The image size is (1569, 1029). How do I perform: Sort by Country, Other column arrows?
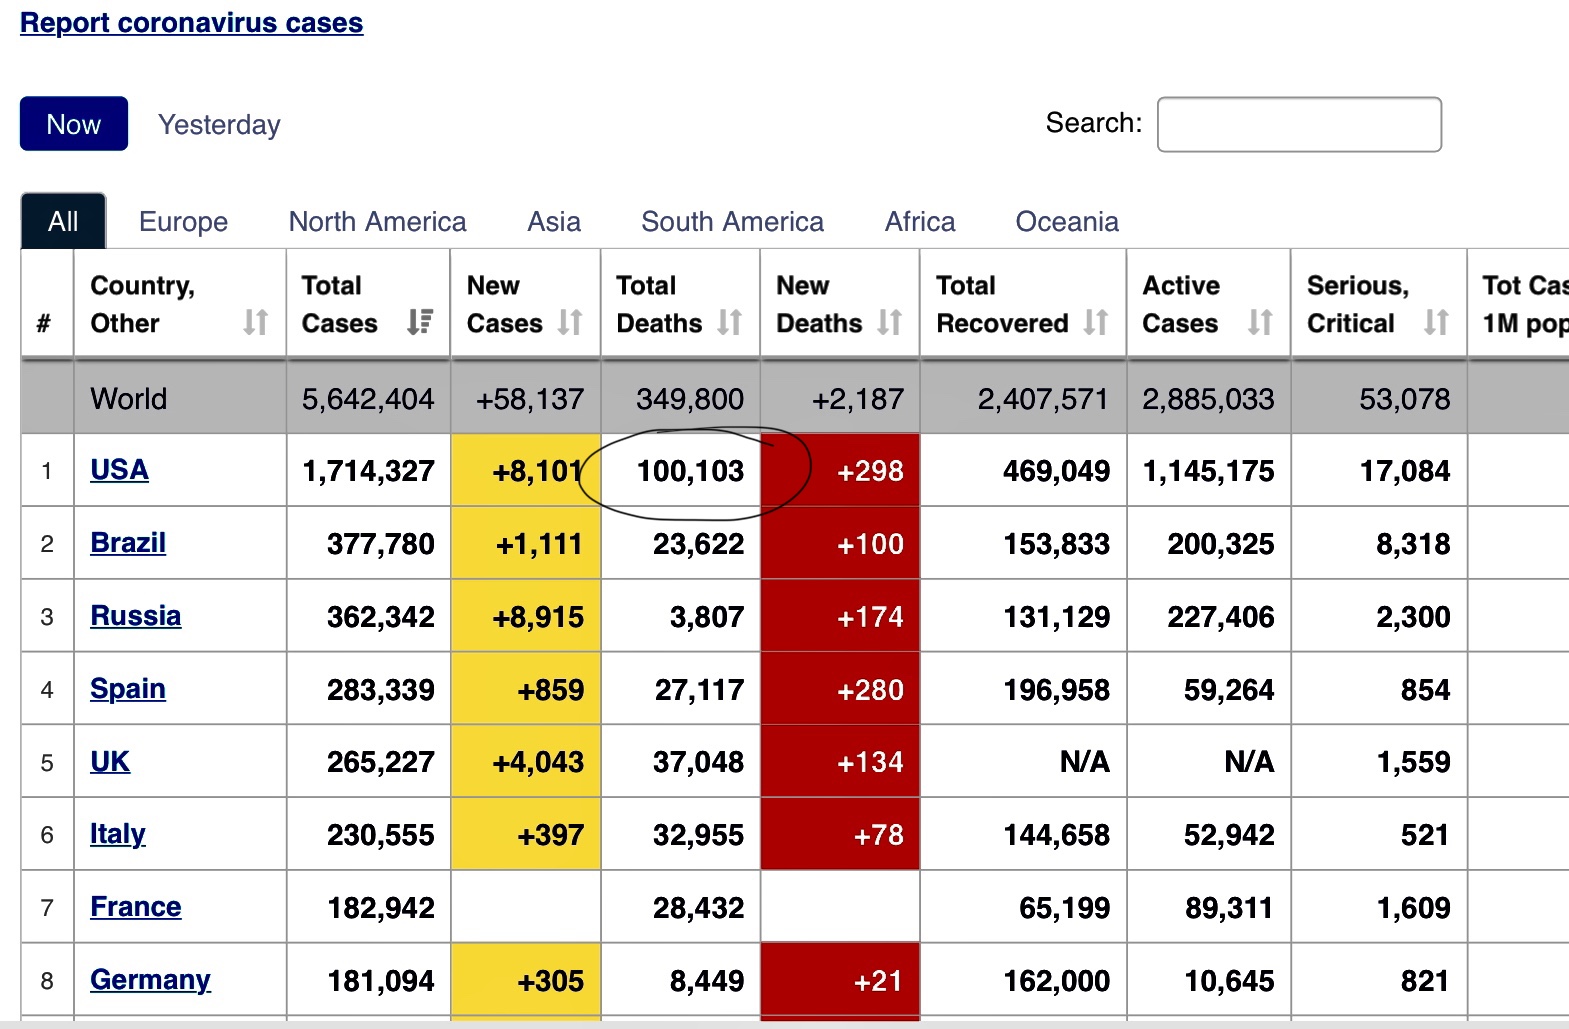[x=256, y=322]
